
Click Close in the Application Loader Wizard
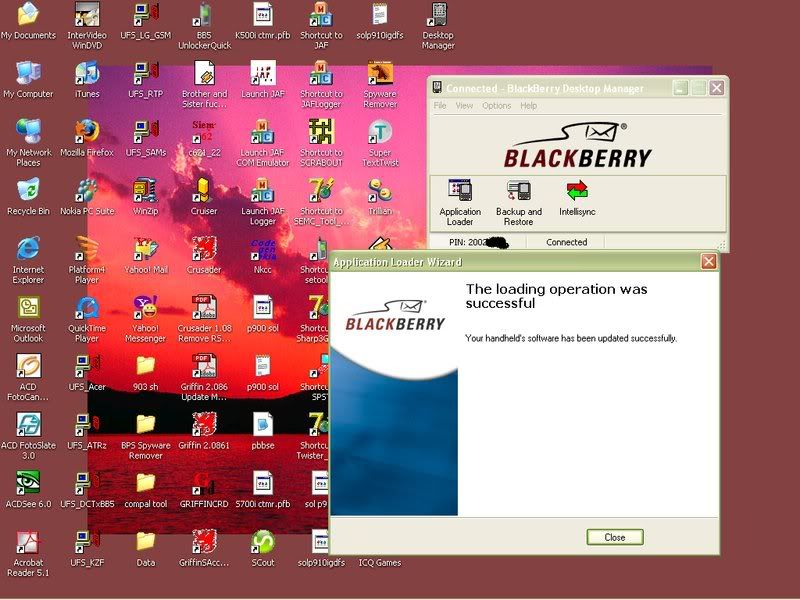click(615, 537)
